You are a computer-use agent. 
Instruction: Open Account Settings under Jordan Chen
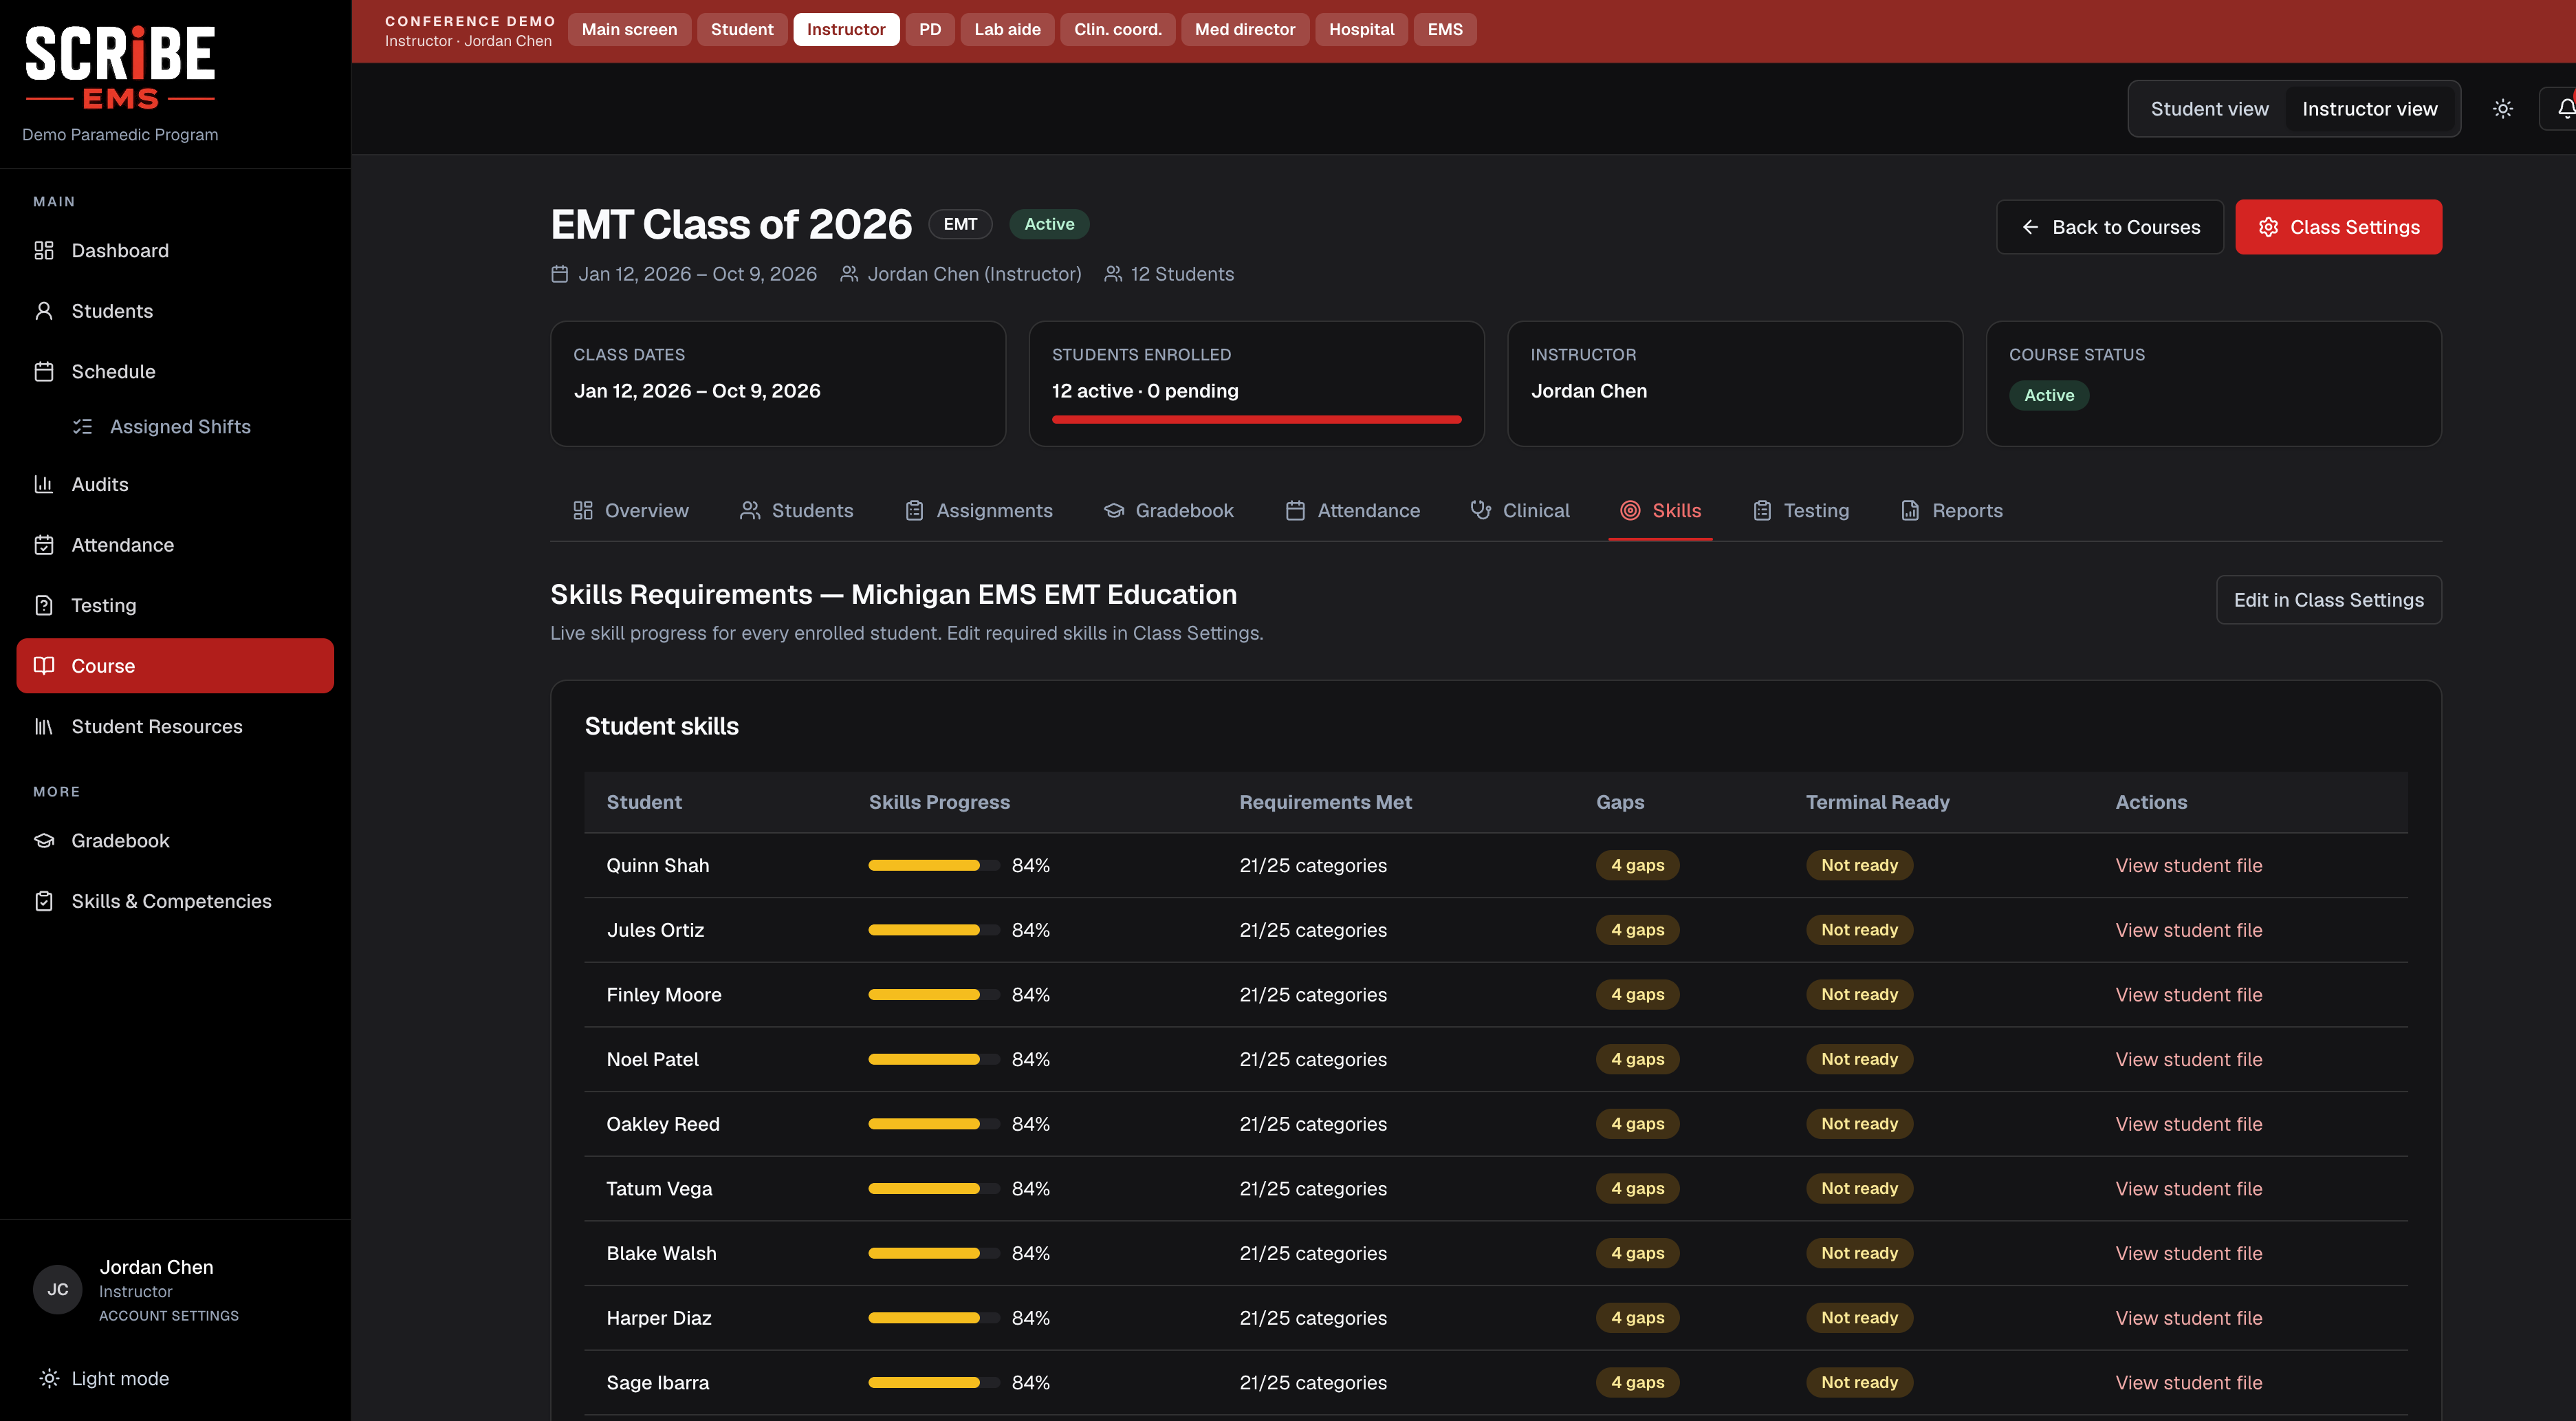pyautogui.click(x=169, y=1316)
